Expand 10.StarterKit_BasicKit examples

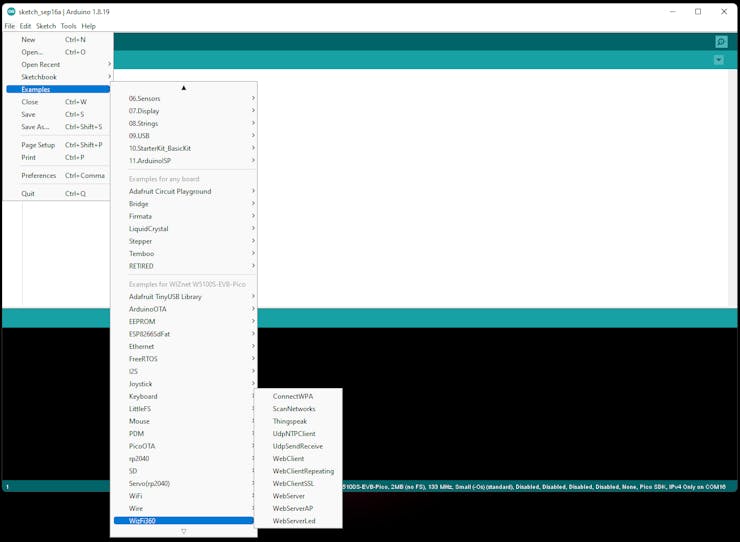coord(184,148)
